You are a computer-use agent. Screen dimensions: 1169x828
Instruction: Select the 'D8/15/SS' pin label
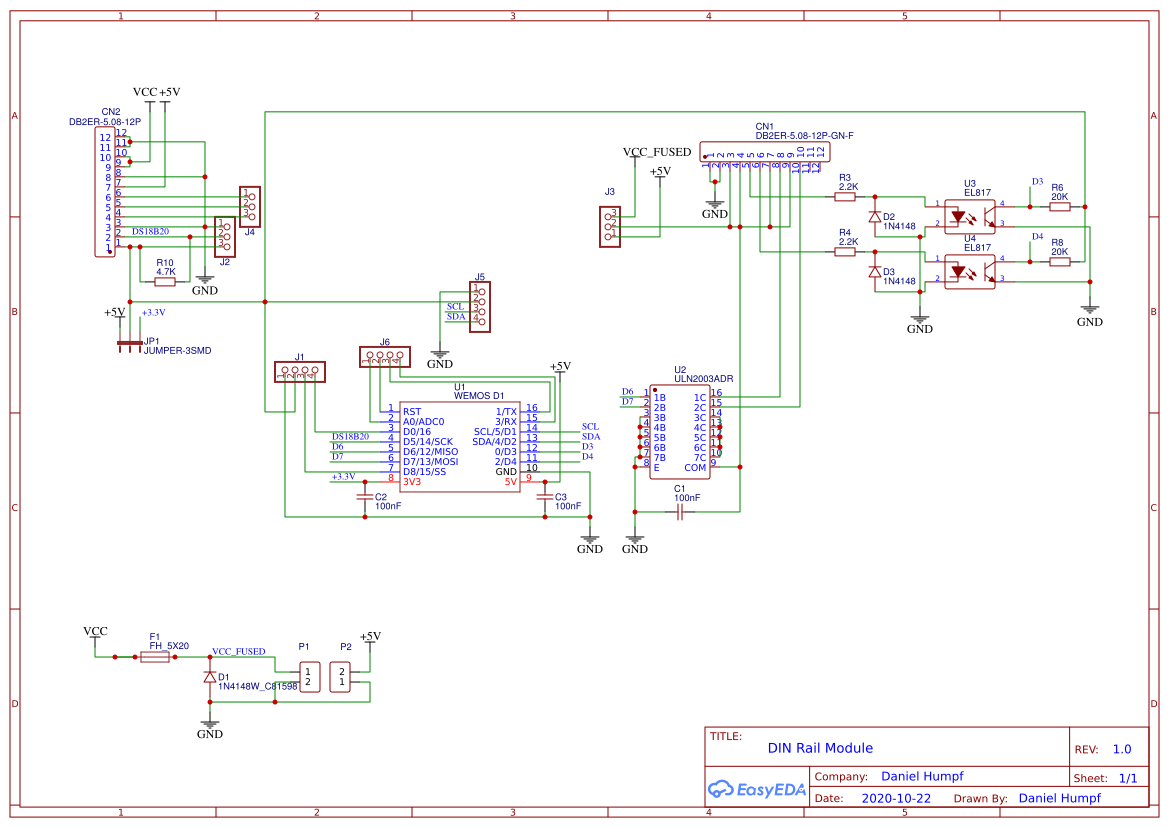[425, 472]
